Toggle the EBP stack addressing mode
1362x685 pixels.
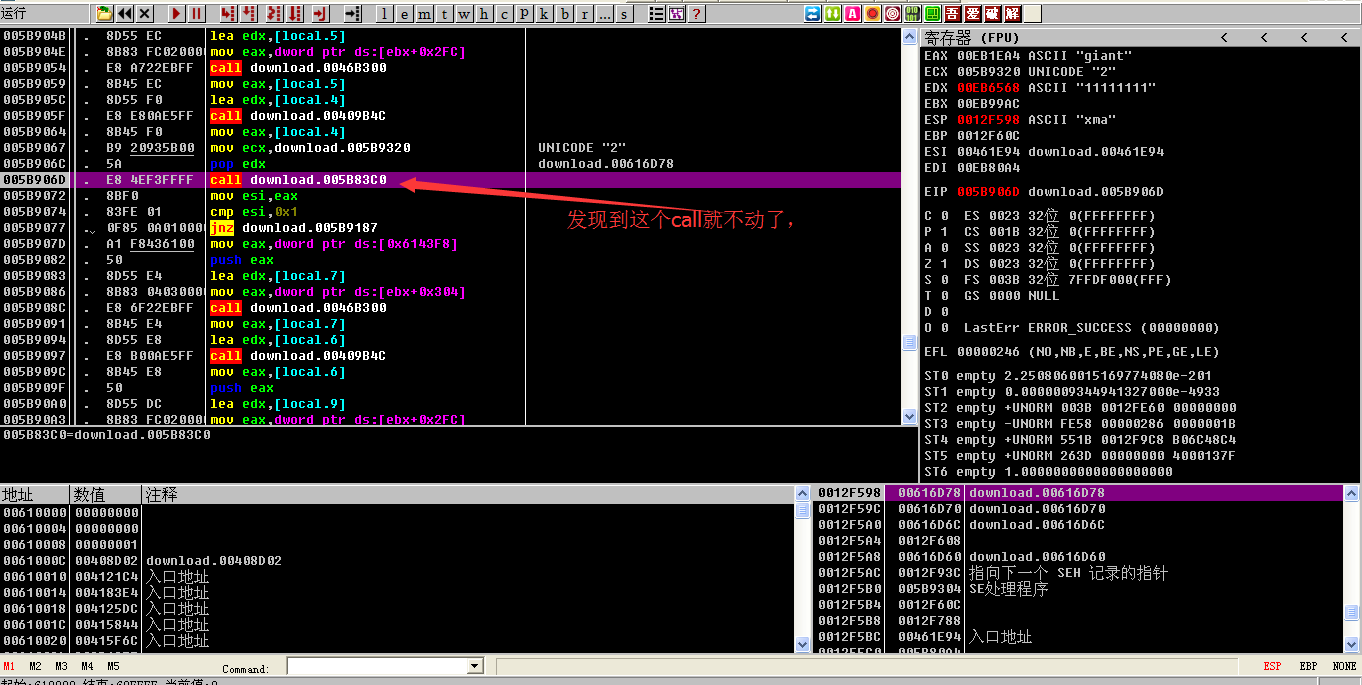pos(1308,666)
